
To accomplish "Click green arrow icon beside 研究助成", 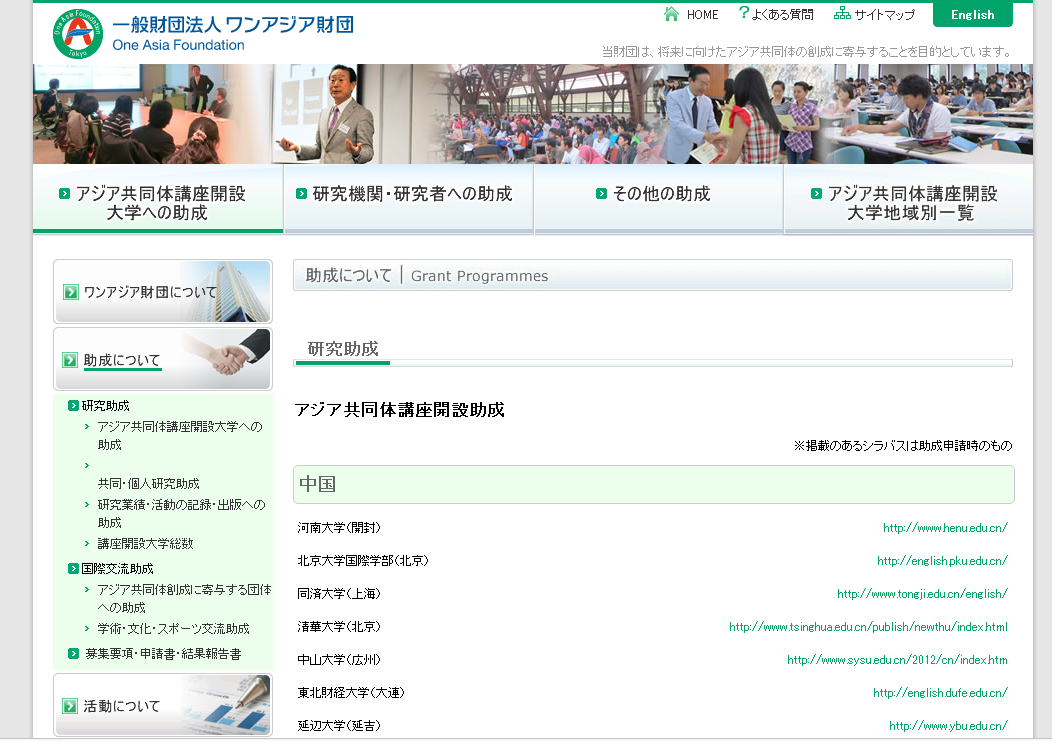I will pos(73,406).
